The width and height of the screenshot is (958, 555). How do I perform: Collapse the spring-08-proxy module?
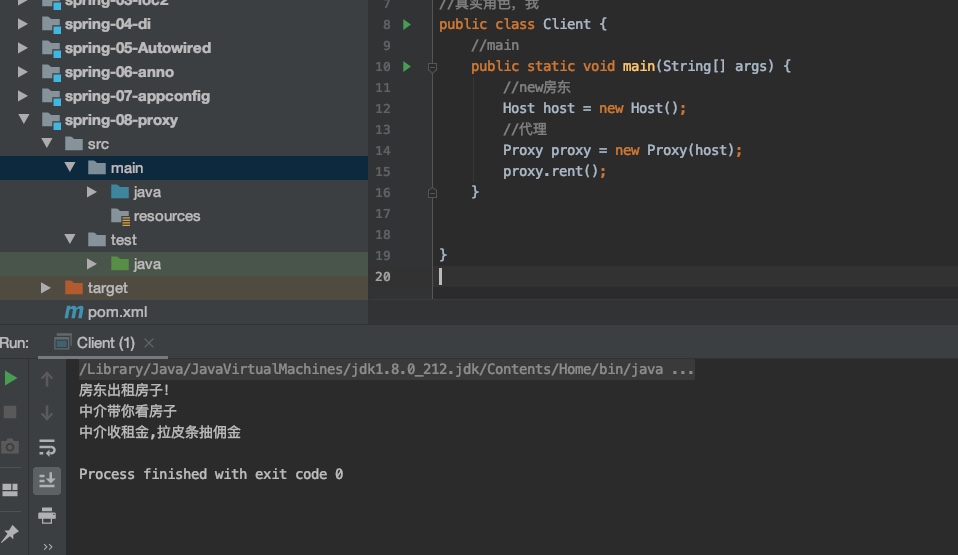pos(23,120)
